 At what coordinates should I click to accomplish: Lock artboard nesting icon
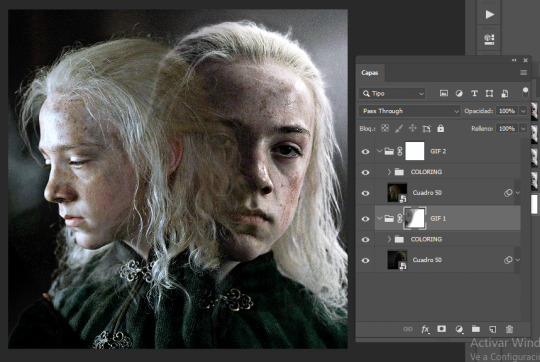tap(426, 129)
